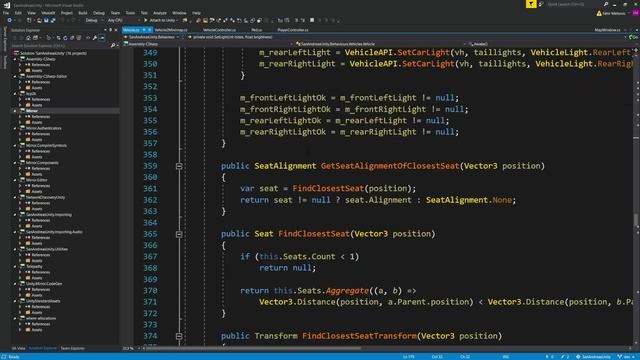
Task: Select the Mirror project in Solution Explorer
Action: coord(32,111)
